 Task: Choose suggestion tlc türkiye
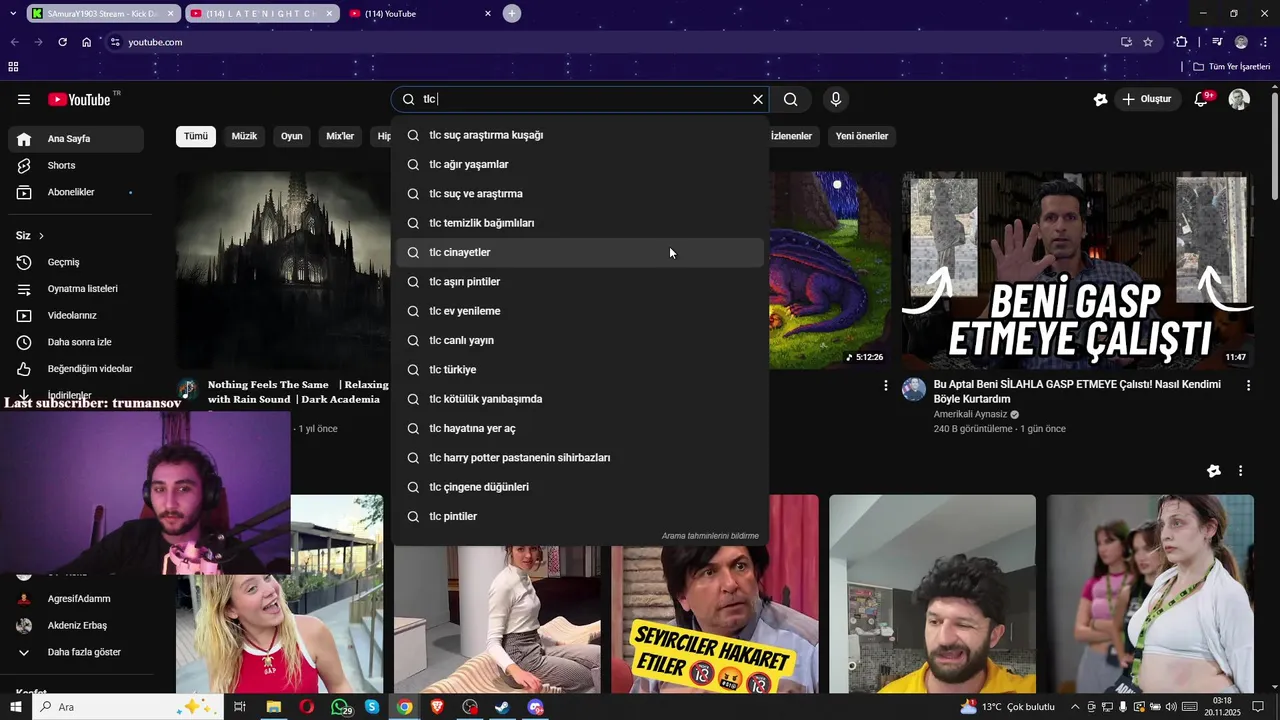580,370
